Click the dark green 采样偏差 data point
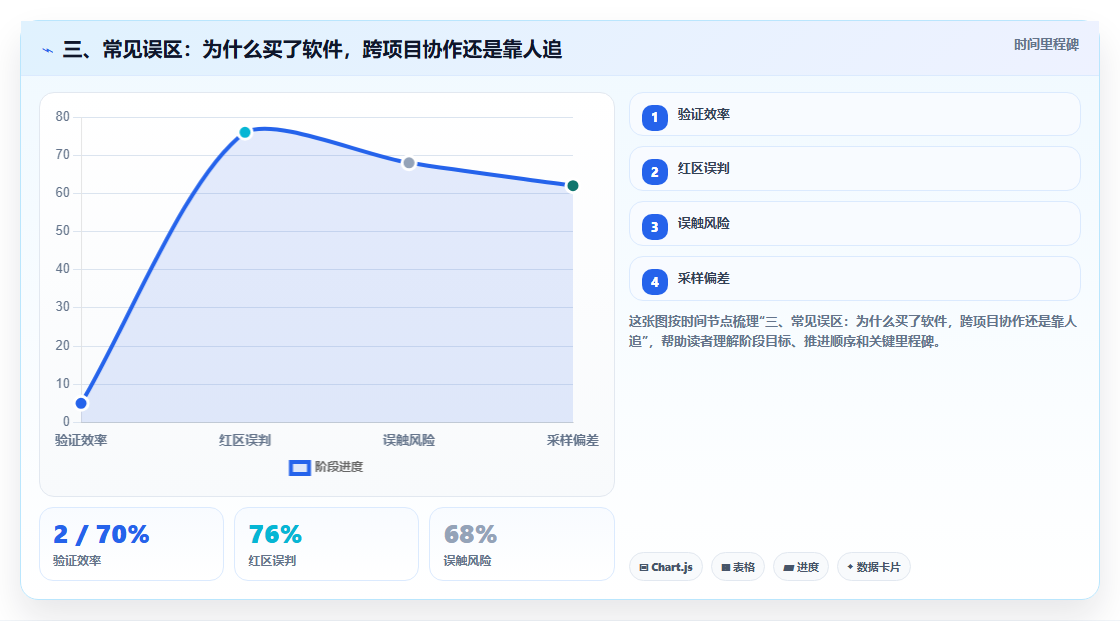 [x=572, y=186]
